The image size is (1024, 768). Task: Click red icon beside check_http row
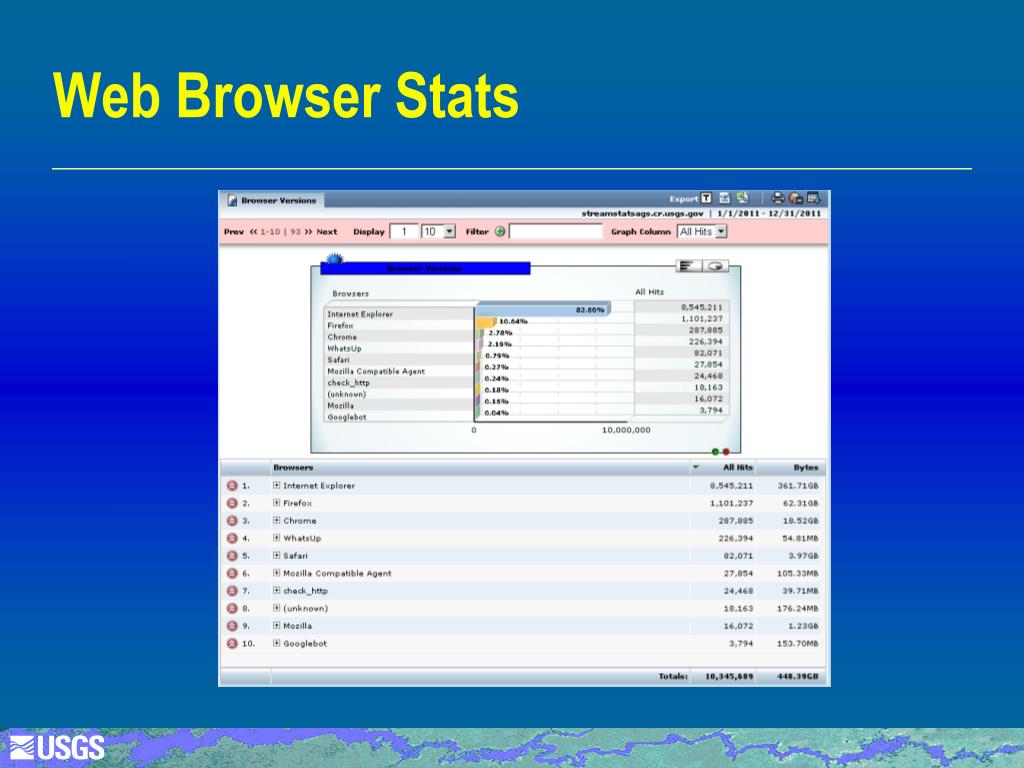[232, 591]
